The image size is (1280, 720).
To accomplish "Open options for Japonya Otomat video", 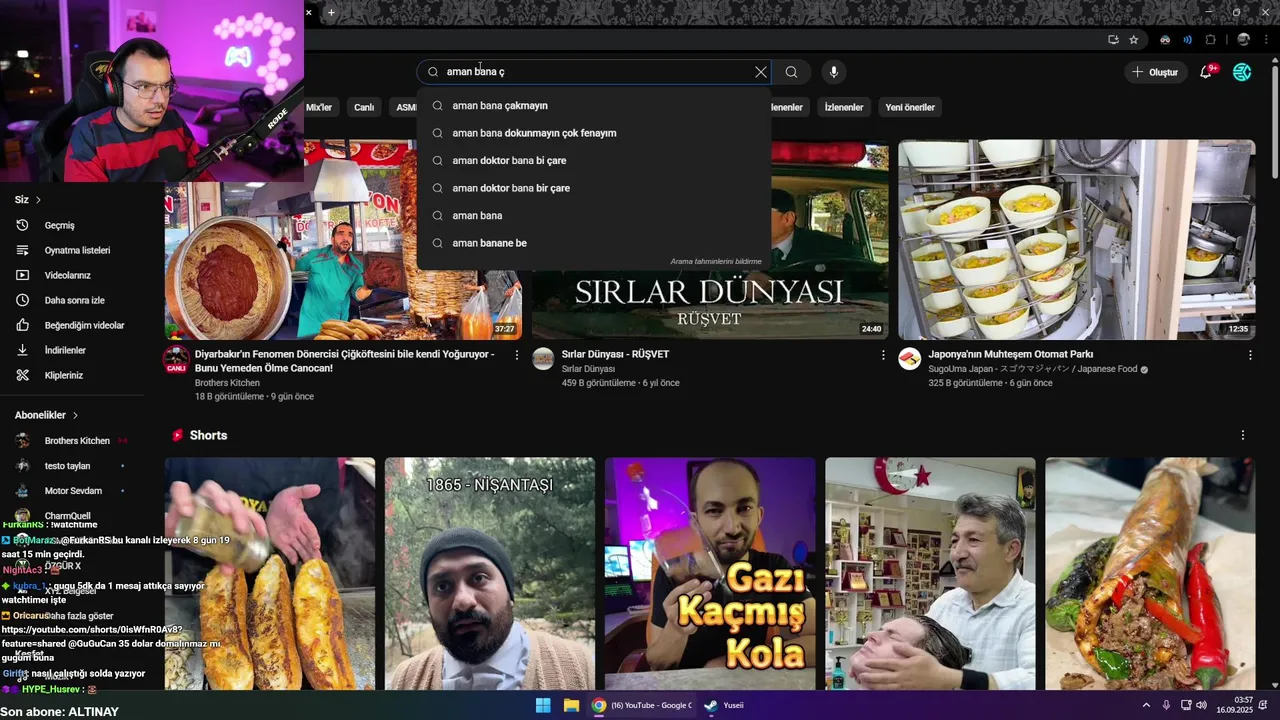I will pos(1250,355).
